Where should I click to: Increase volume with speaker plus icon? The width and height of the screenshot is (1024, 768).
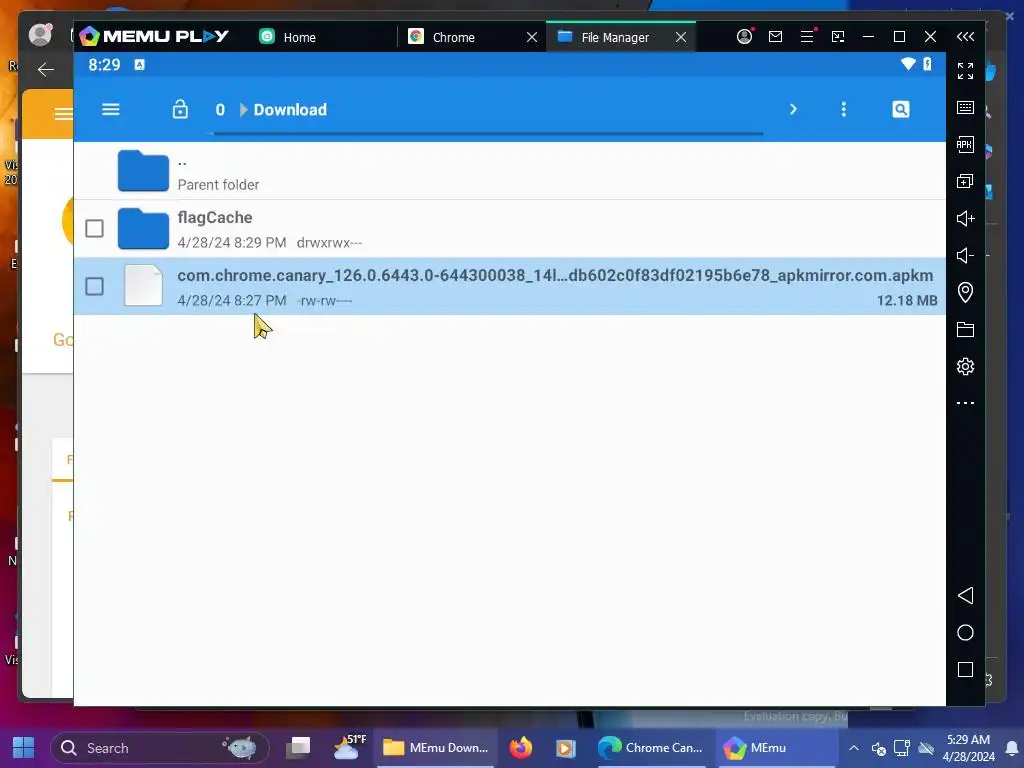click(x=965, y=218)
